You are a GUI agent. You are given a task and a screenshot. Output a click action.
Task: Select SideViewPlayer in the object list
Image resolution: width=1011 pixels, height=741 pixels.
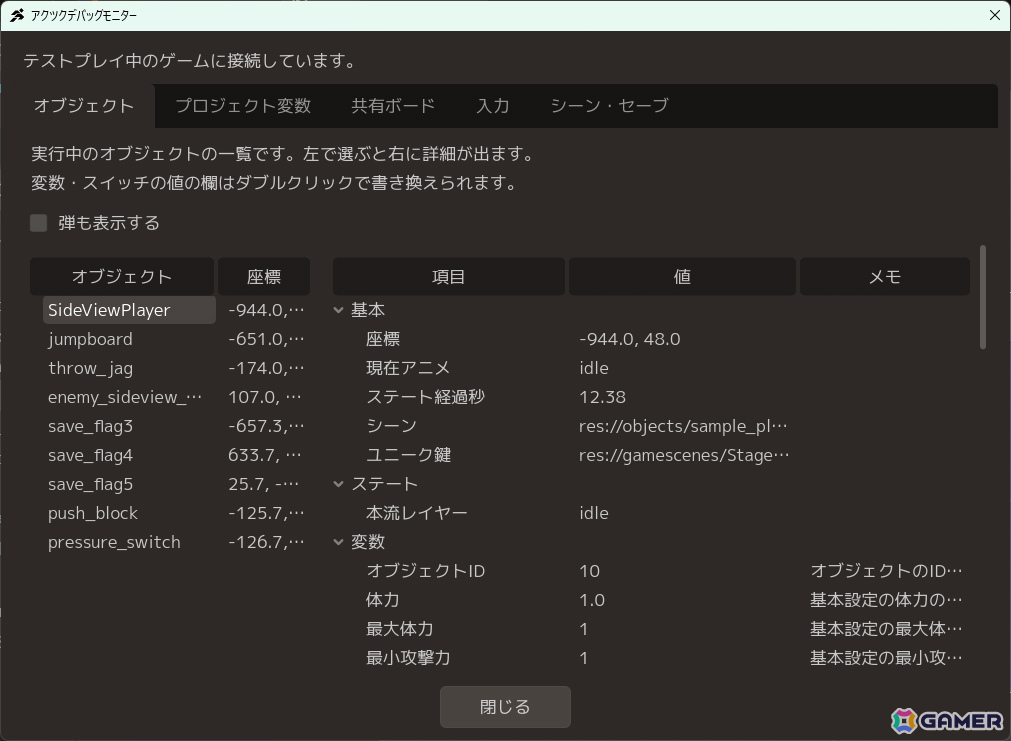pyautogui.click(x=129, y=310)
